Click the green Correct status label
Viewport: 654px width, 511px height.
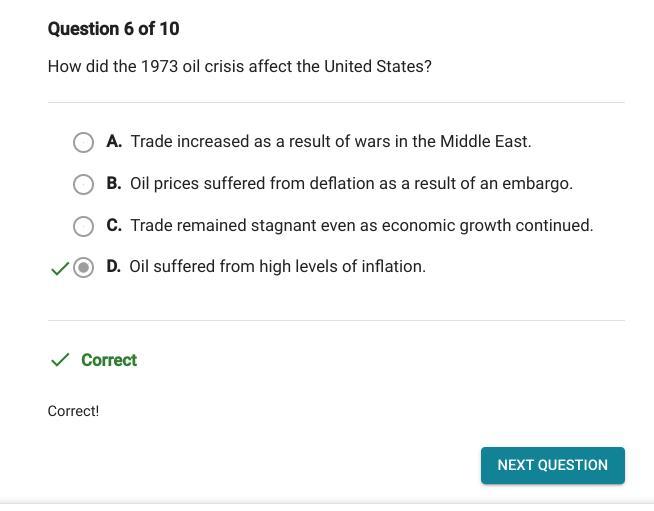(x=109, y=360)
